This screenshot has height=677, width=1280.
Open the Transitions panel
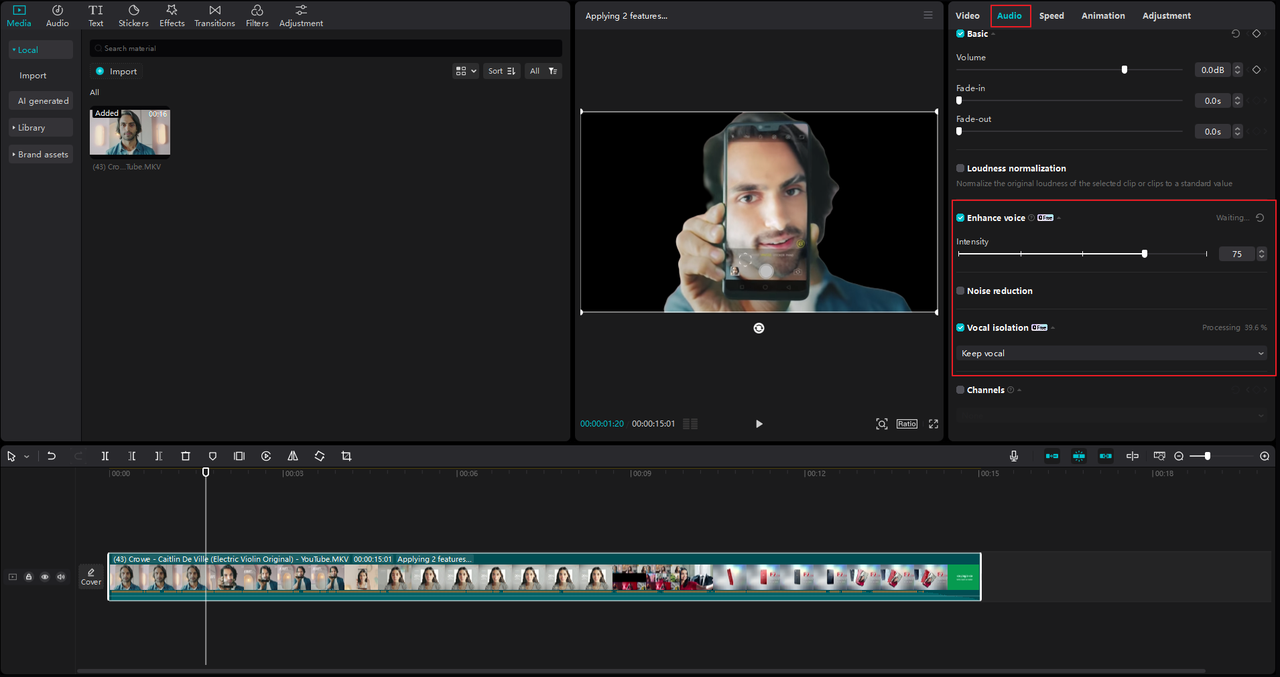214,16
